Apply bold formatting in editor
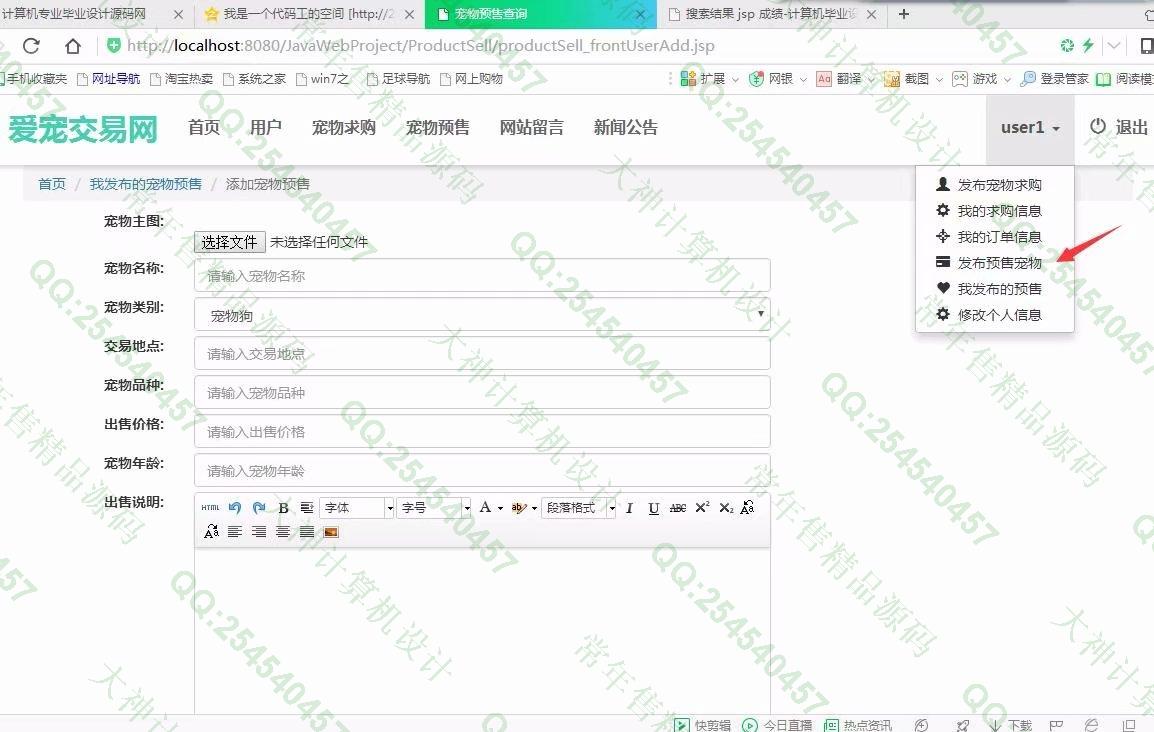 pos(283,508)
